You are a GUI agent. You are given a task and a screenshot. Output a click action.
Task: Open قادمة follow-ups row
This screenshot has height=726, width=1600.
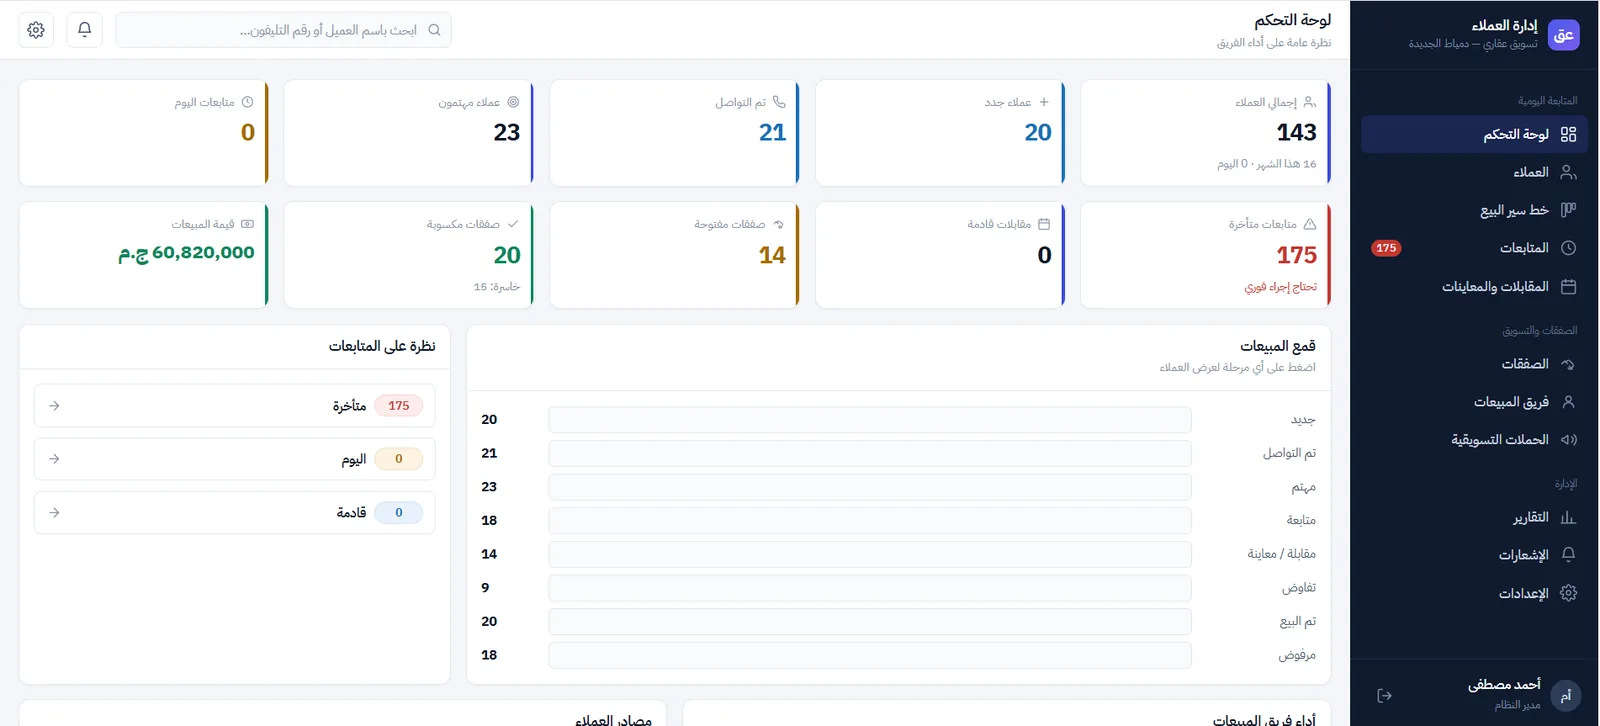(235, 513)
